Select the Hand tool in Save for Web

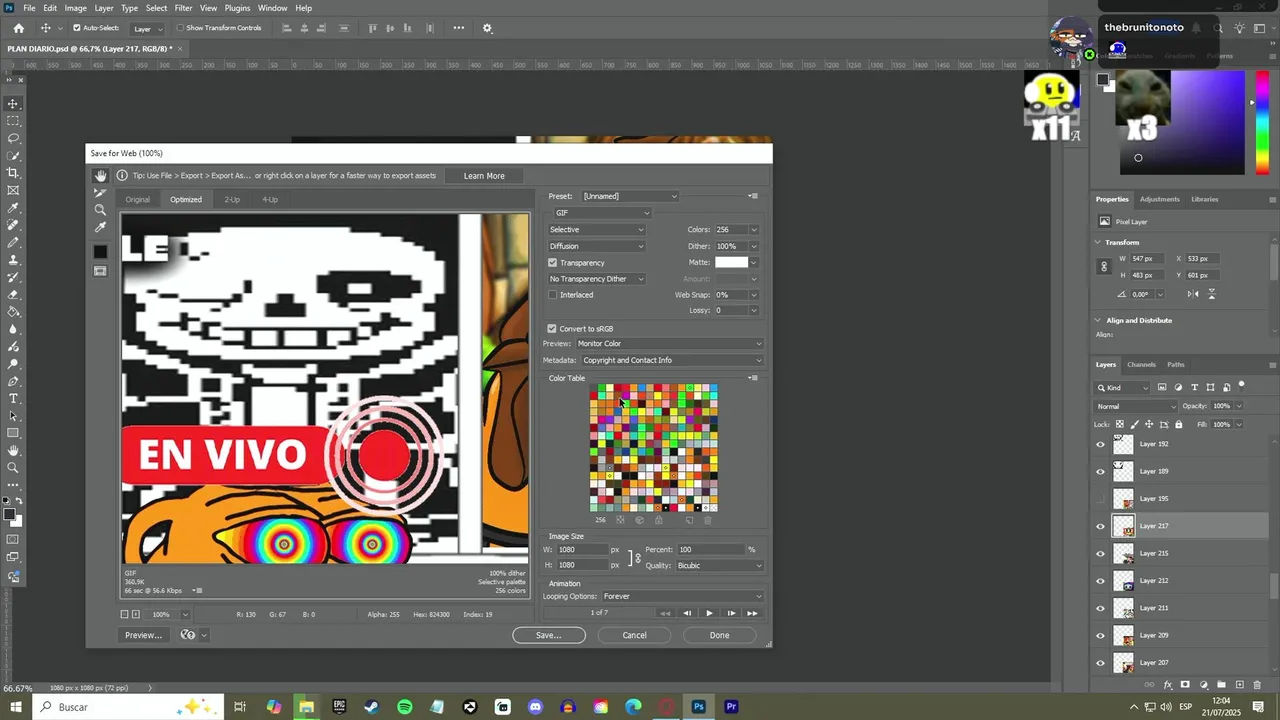(x=100, y=176)
